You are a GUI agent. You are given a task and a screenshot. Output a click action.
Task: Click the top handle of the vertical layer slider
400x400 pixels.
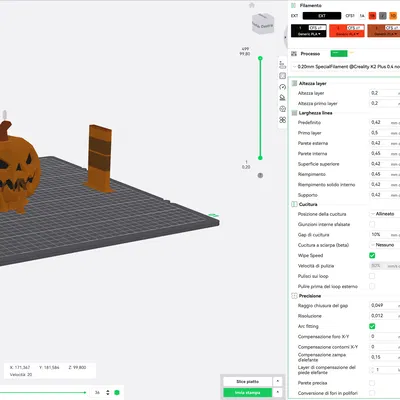[260, 58]
